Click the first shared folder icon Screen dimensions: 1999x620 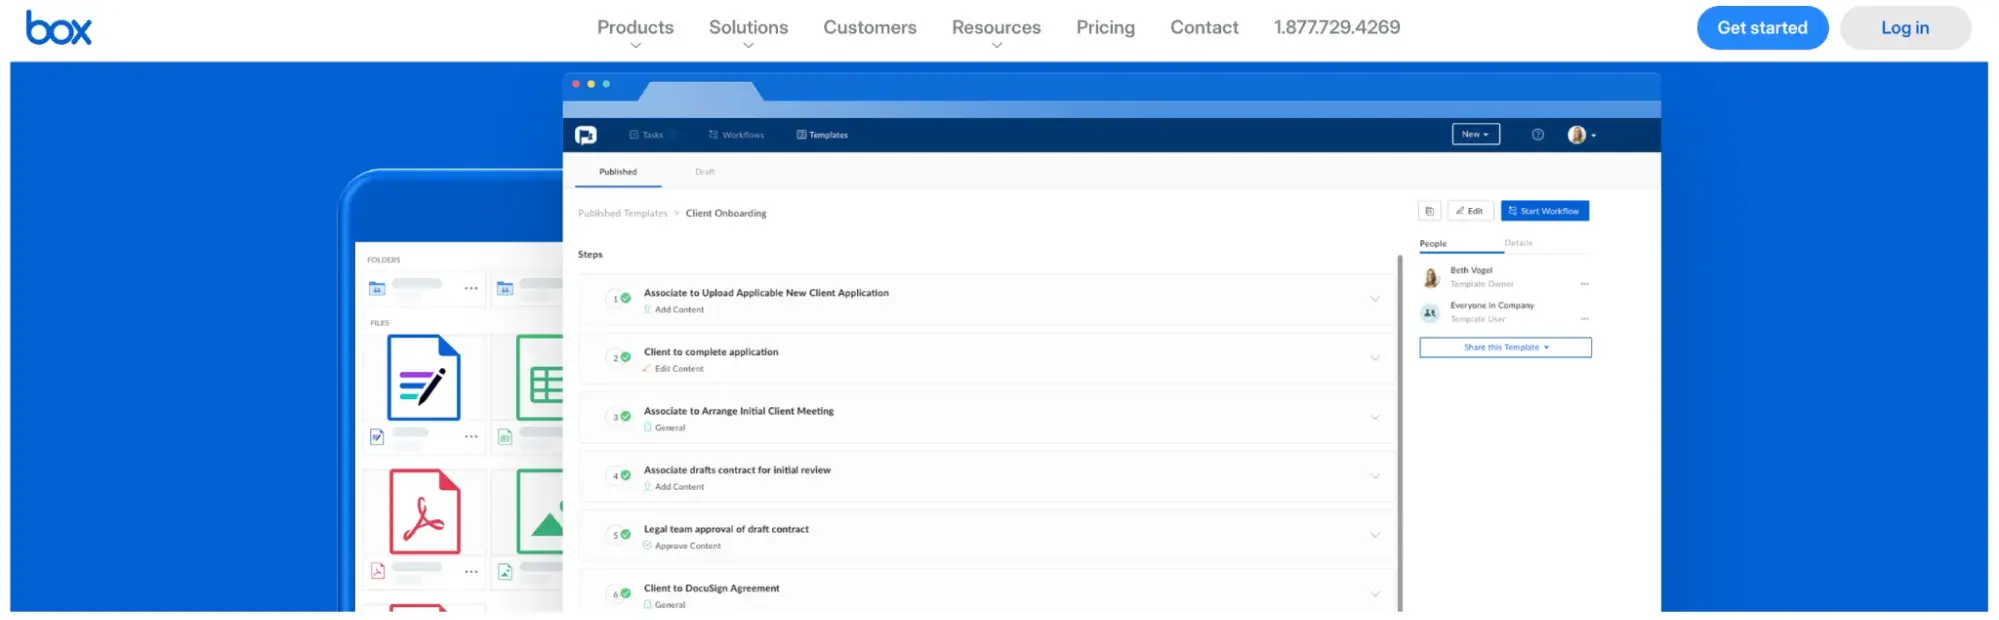point(377,288)
